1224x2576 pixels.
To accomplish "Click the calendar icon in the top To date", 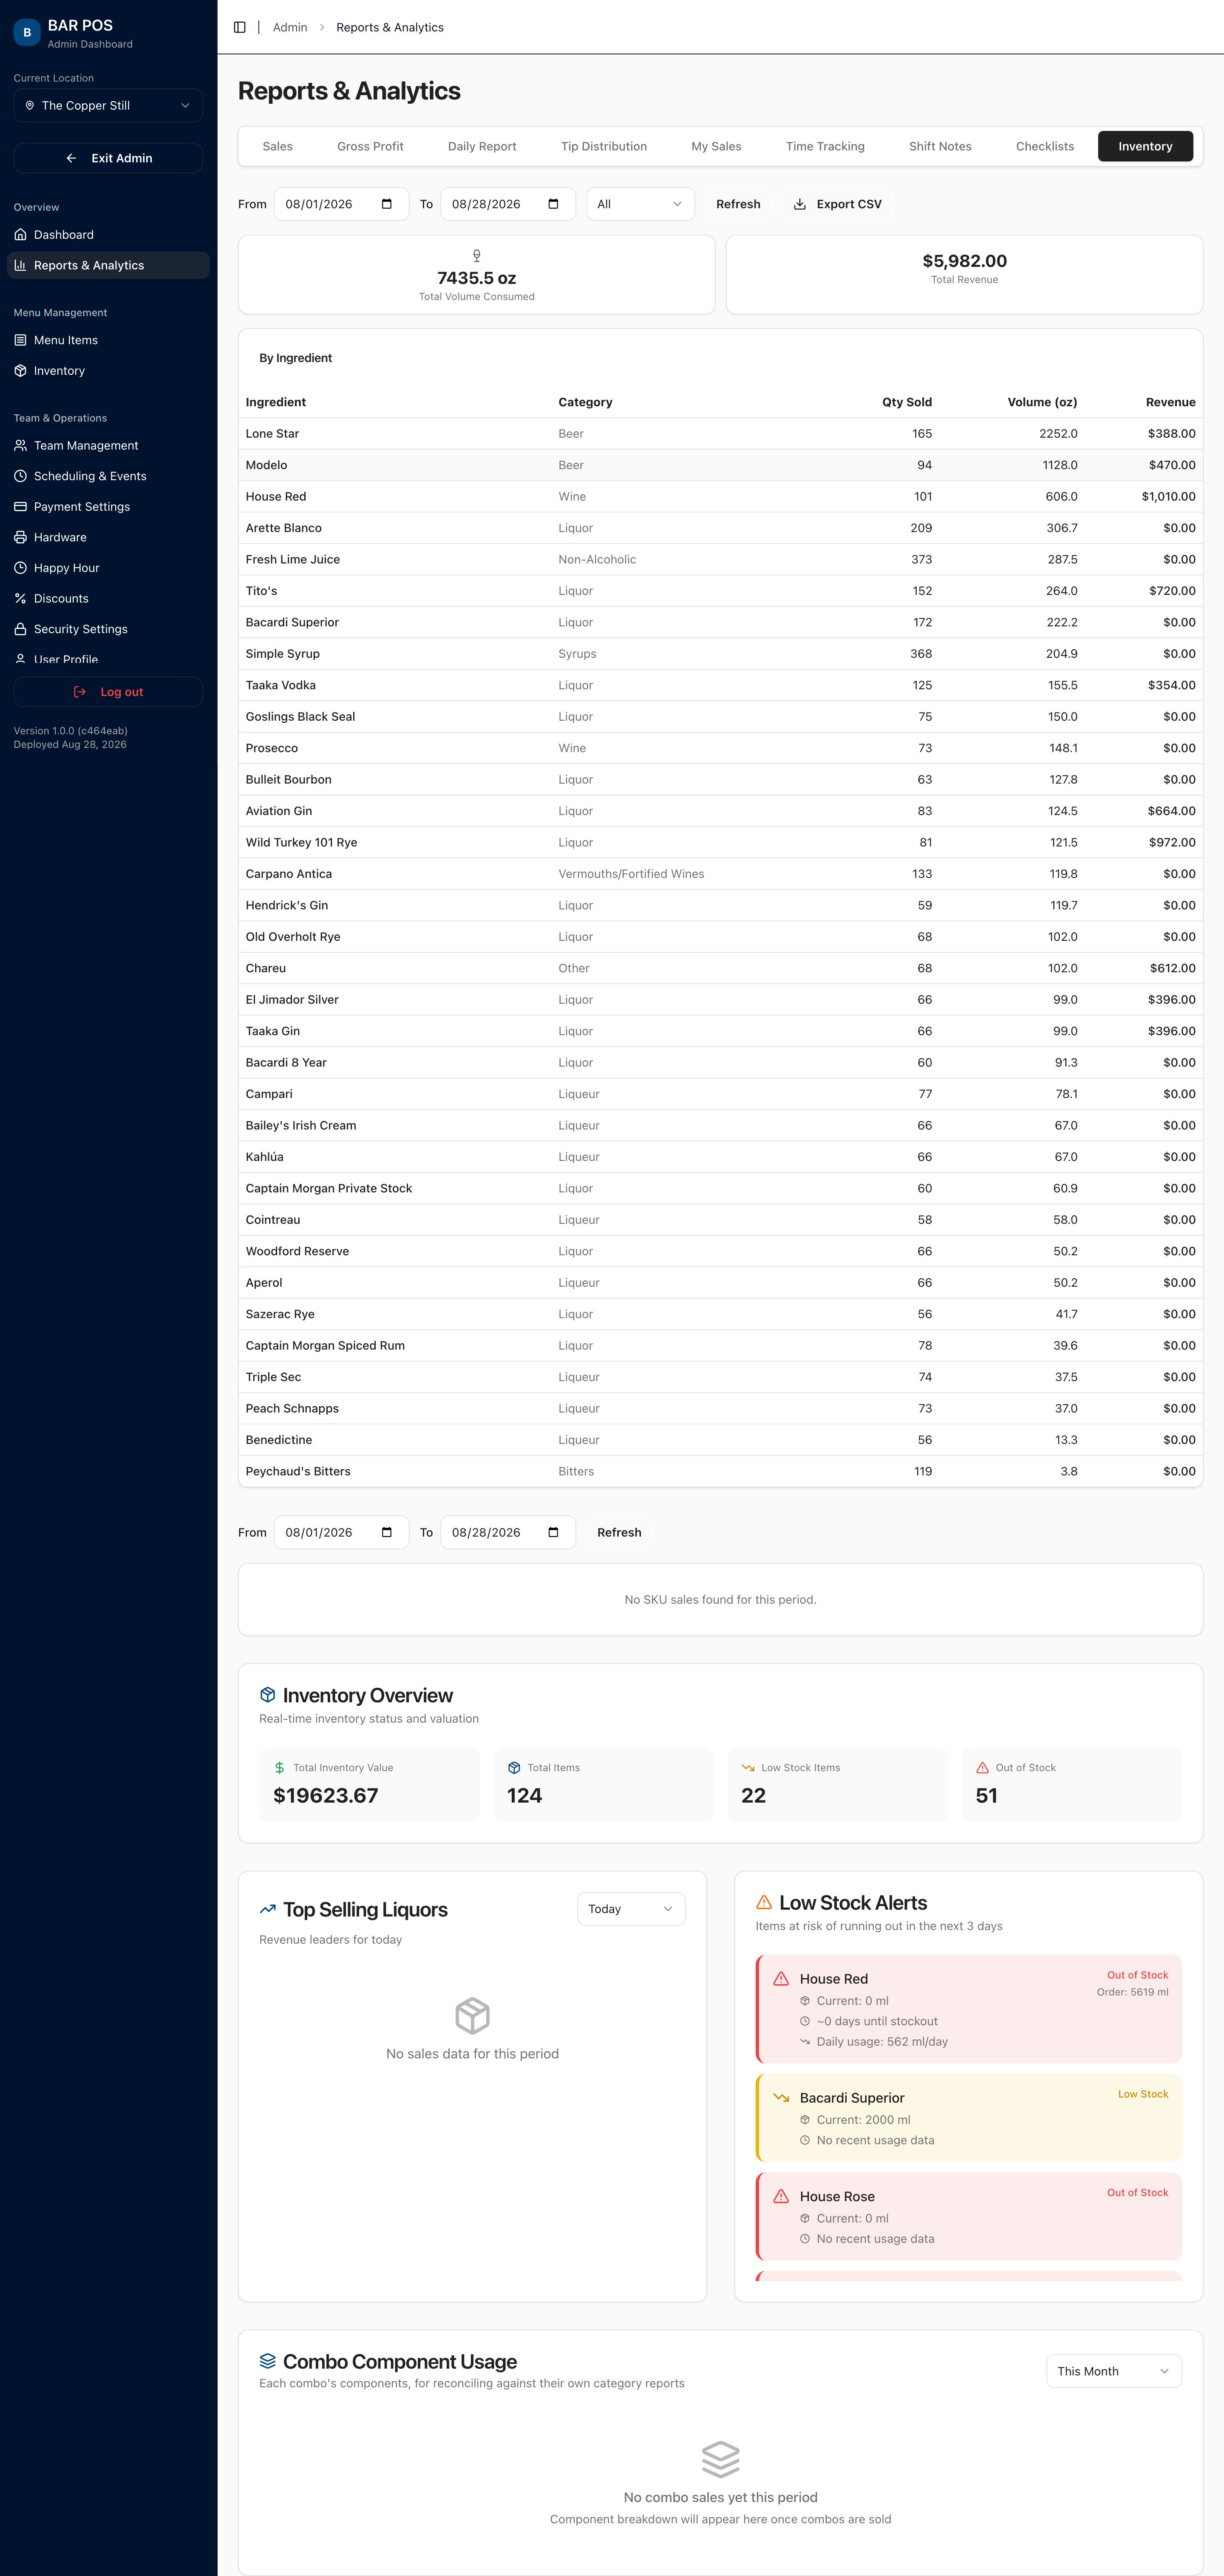I will pyautogui.click(x=553, y=204).
